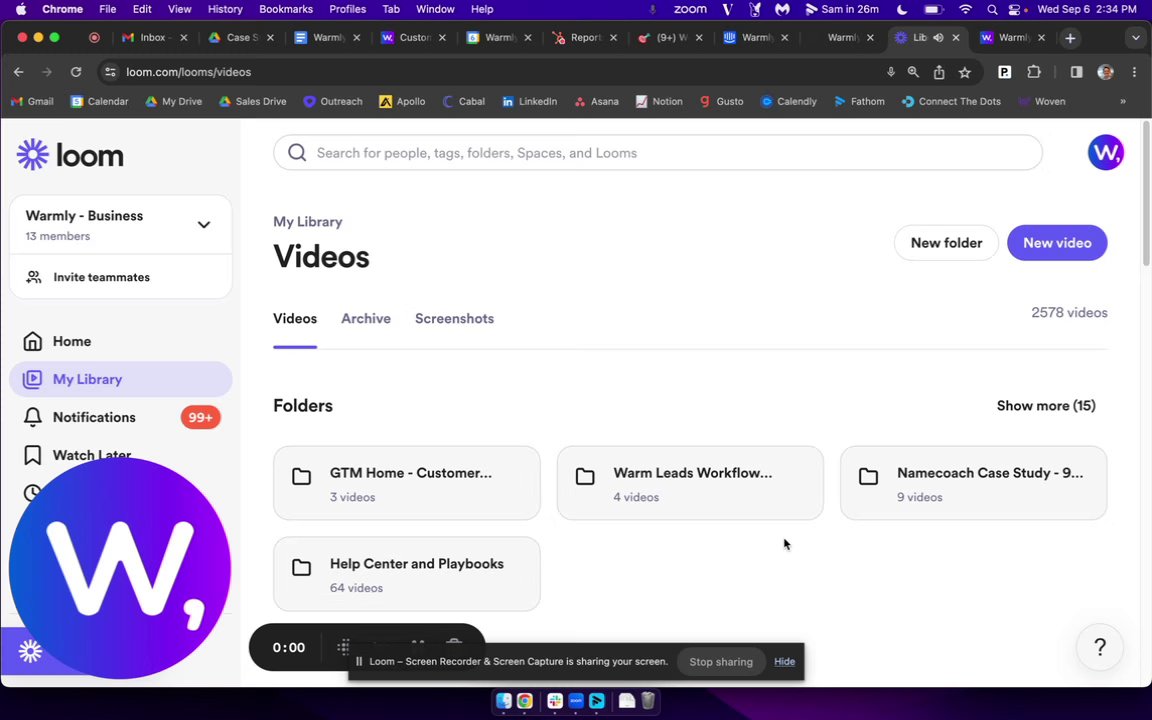Open the Asana bookmark

[597, 101]
